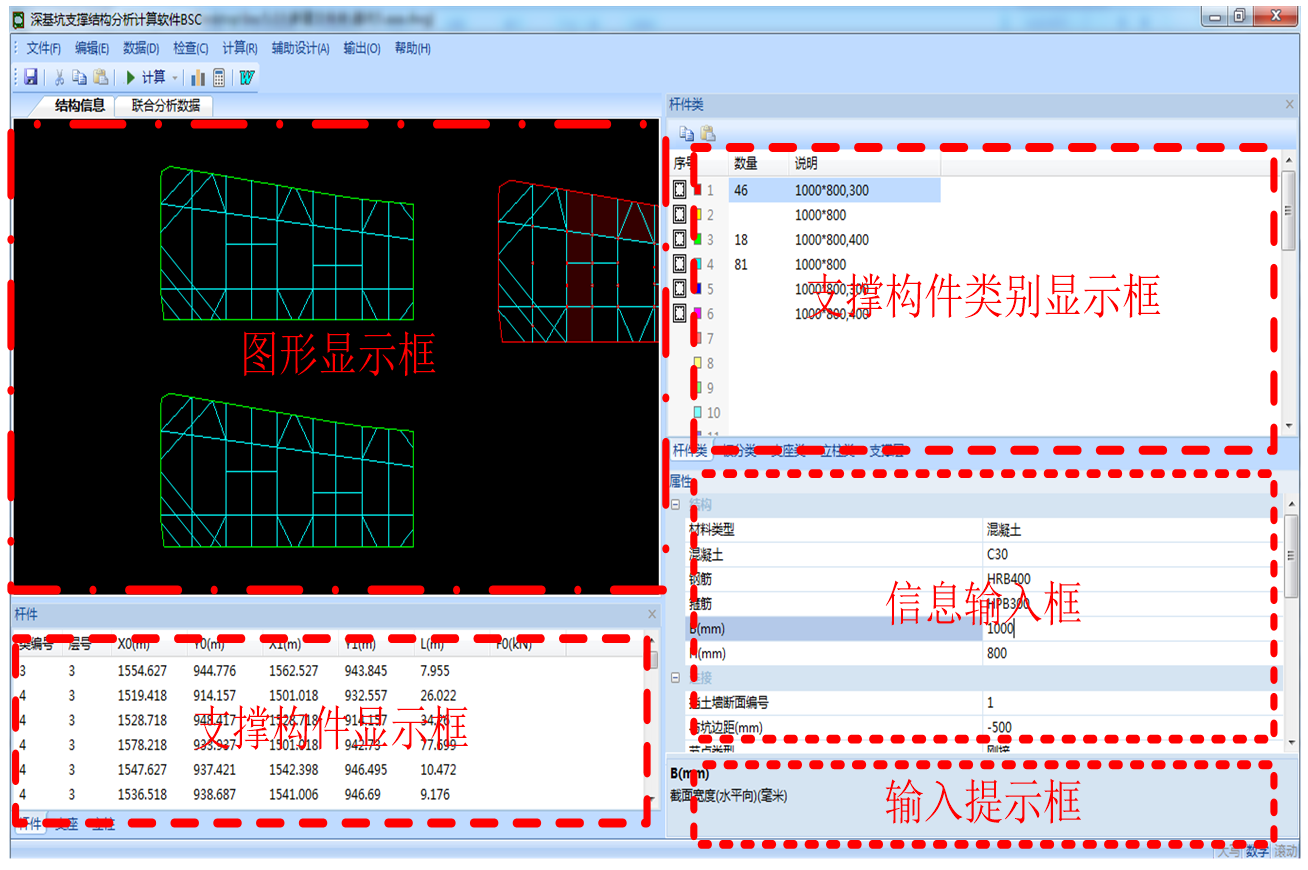The height and width of the screenshot is (870, 1308).
Task: Click the Copy icon in main toolbar
Action: point(80,77)
